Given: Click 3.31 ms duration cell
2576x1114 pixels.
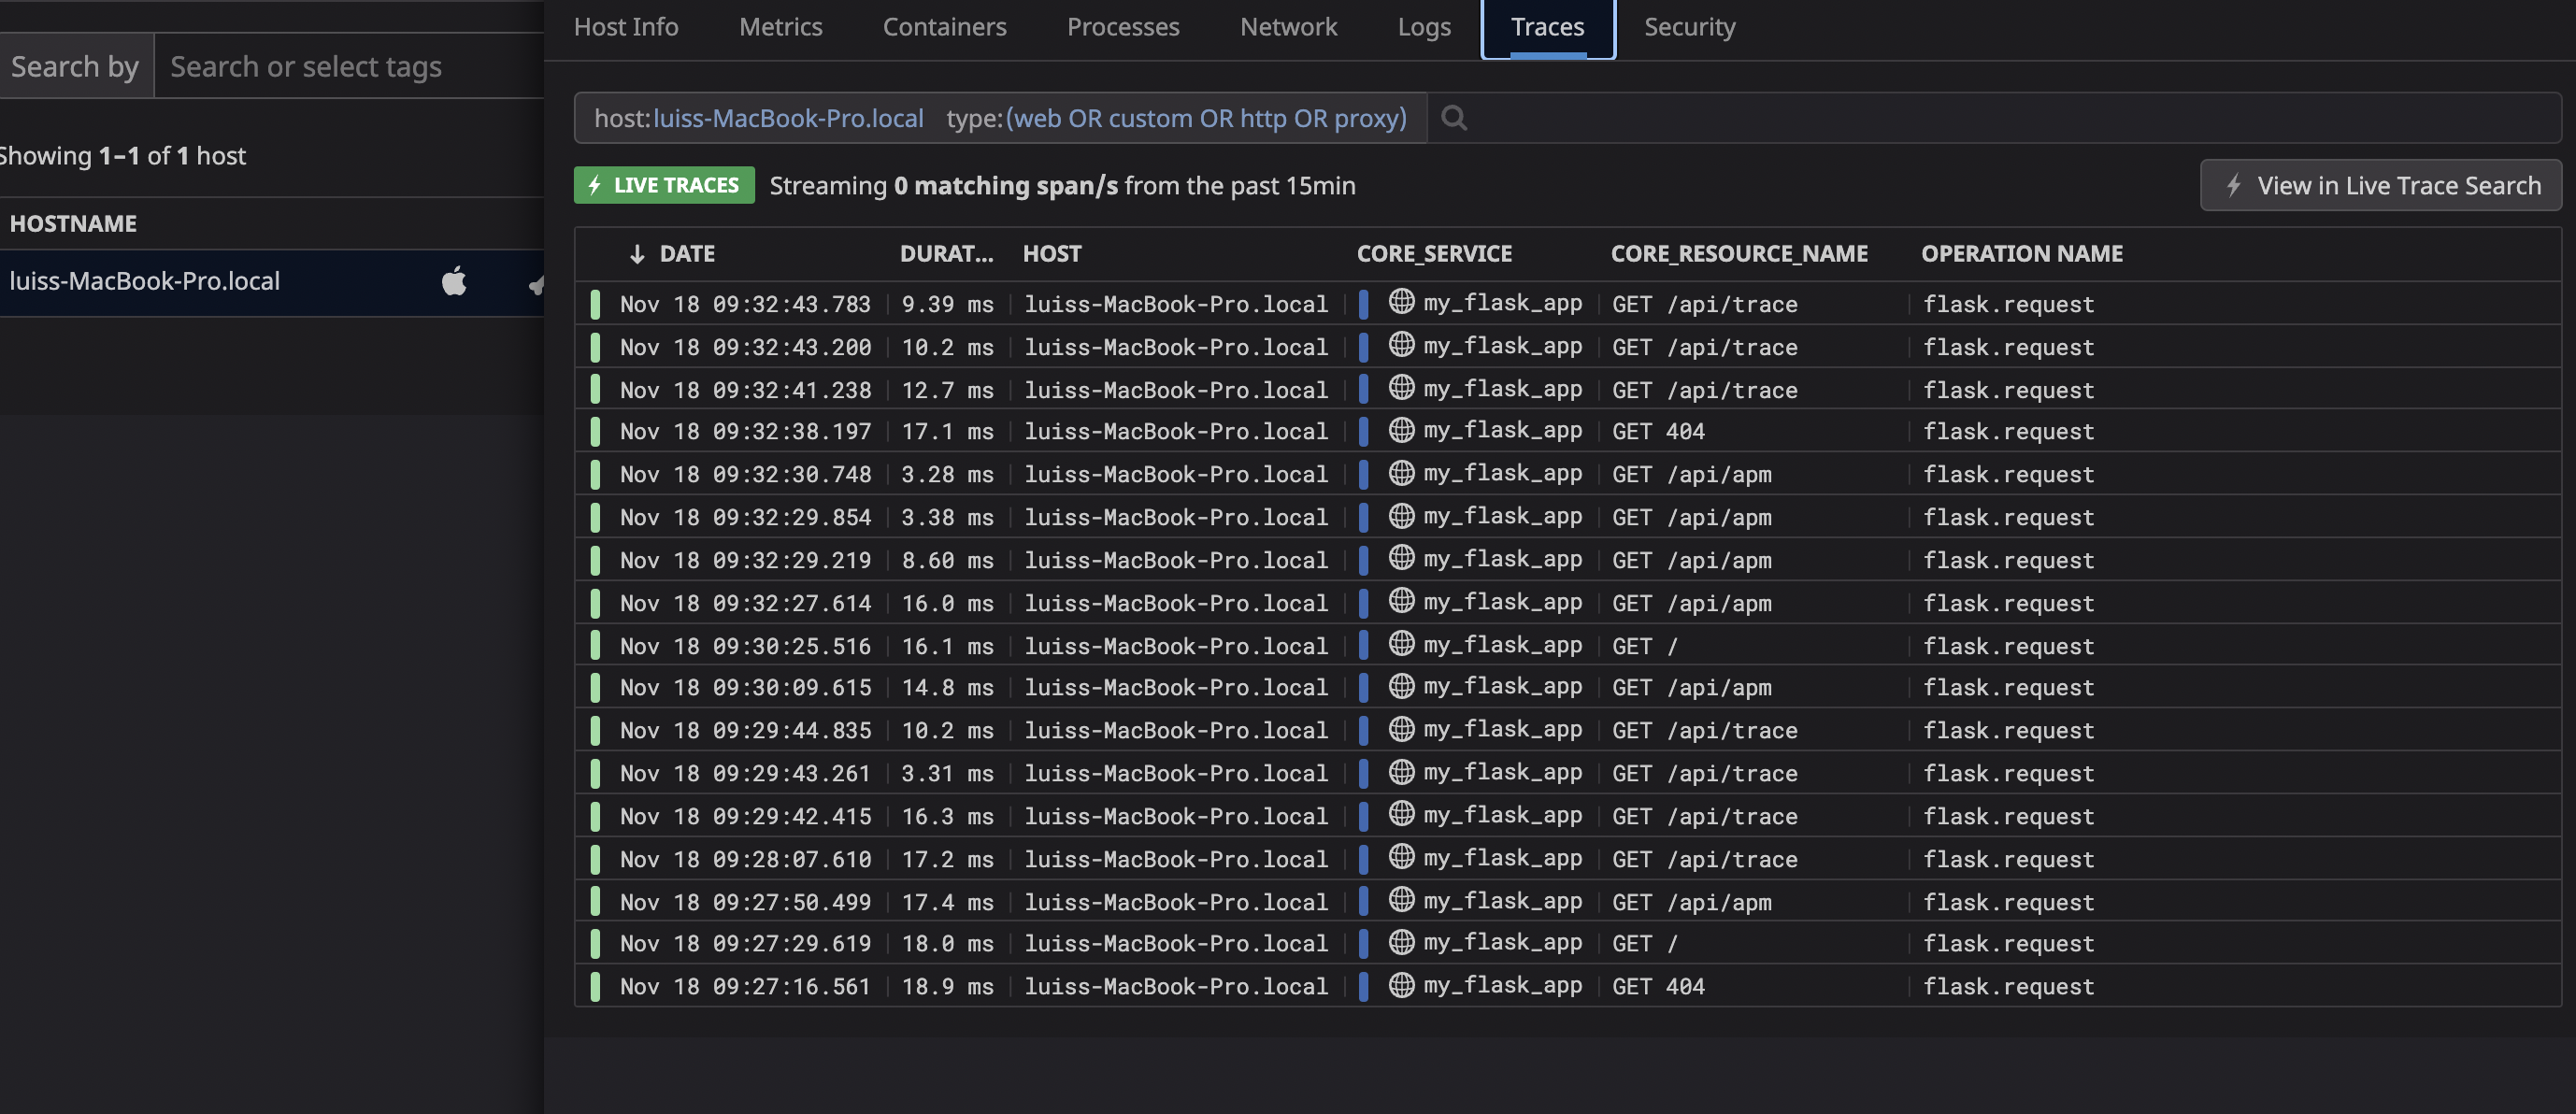Looking at the screenshot, I should point(947,774).
